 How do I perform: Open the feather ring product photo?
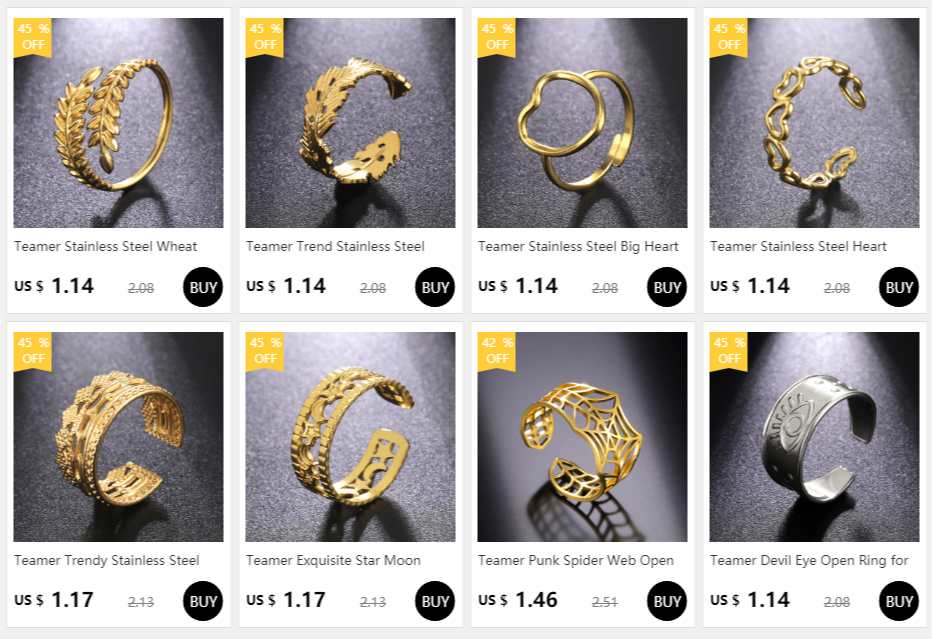pos(350,122)
